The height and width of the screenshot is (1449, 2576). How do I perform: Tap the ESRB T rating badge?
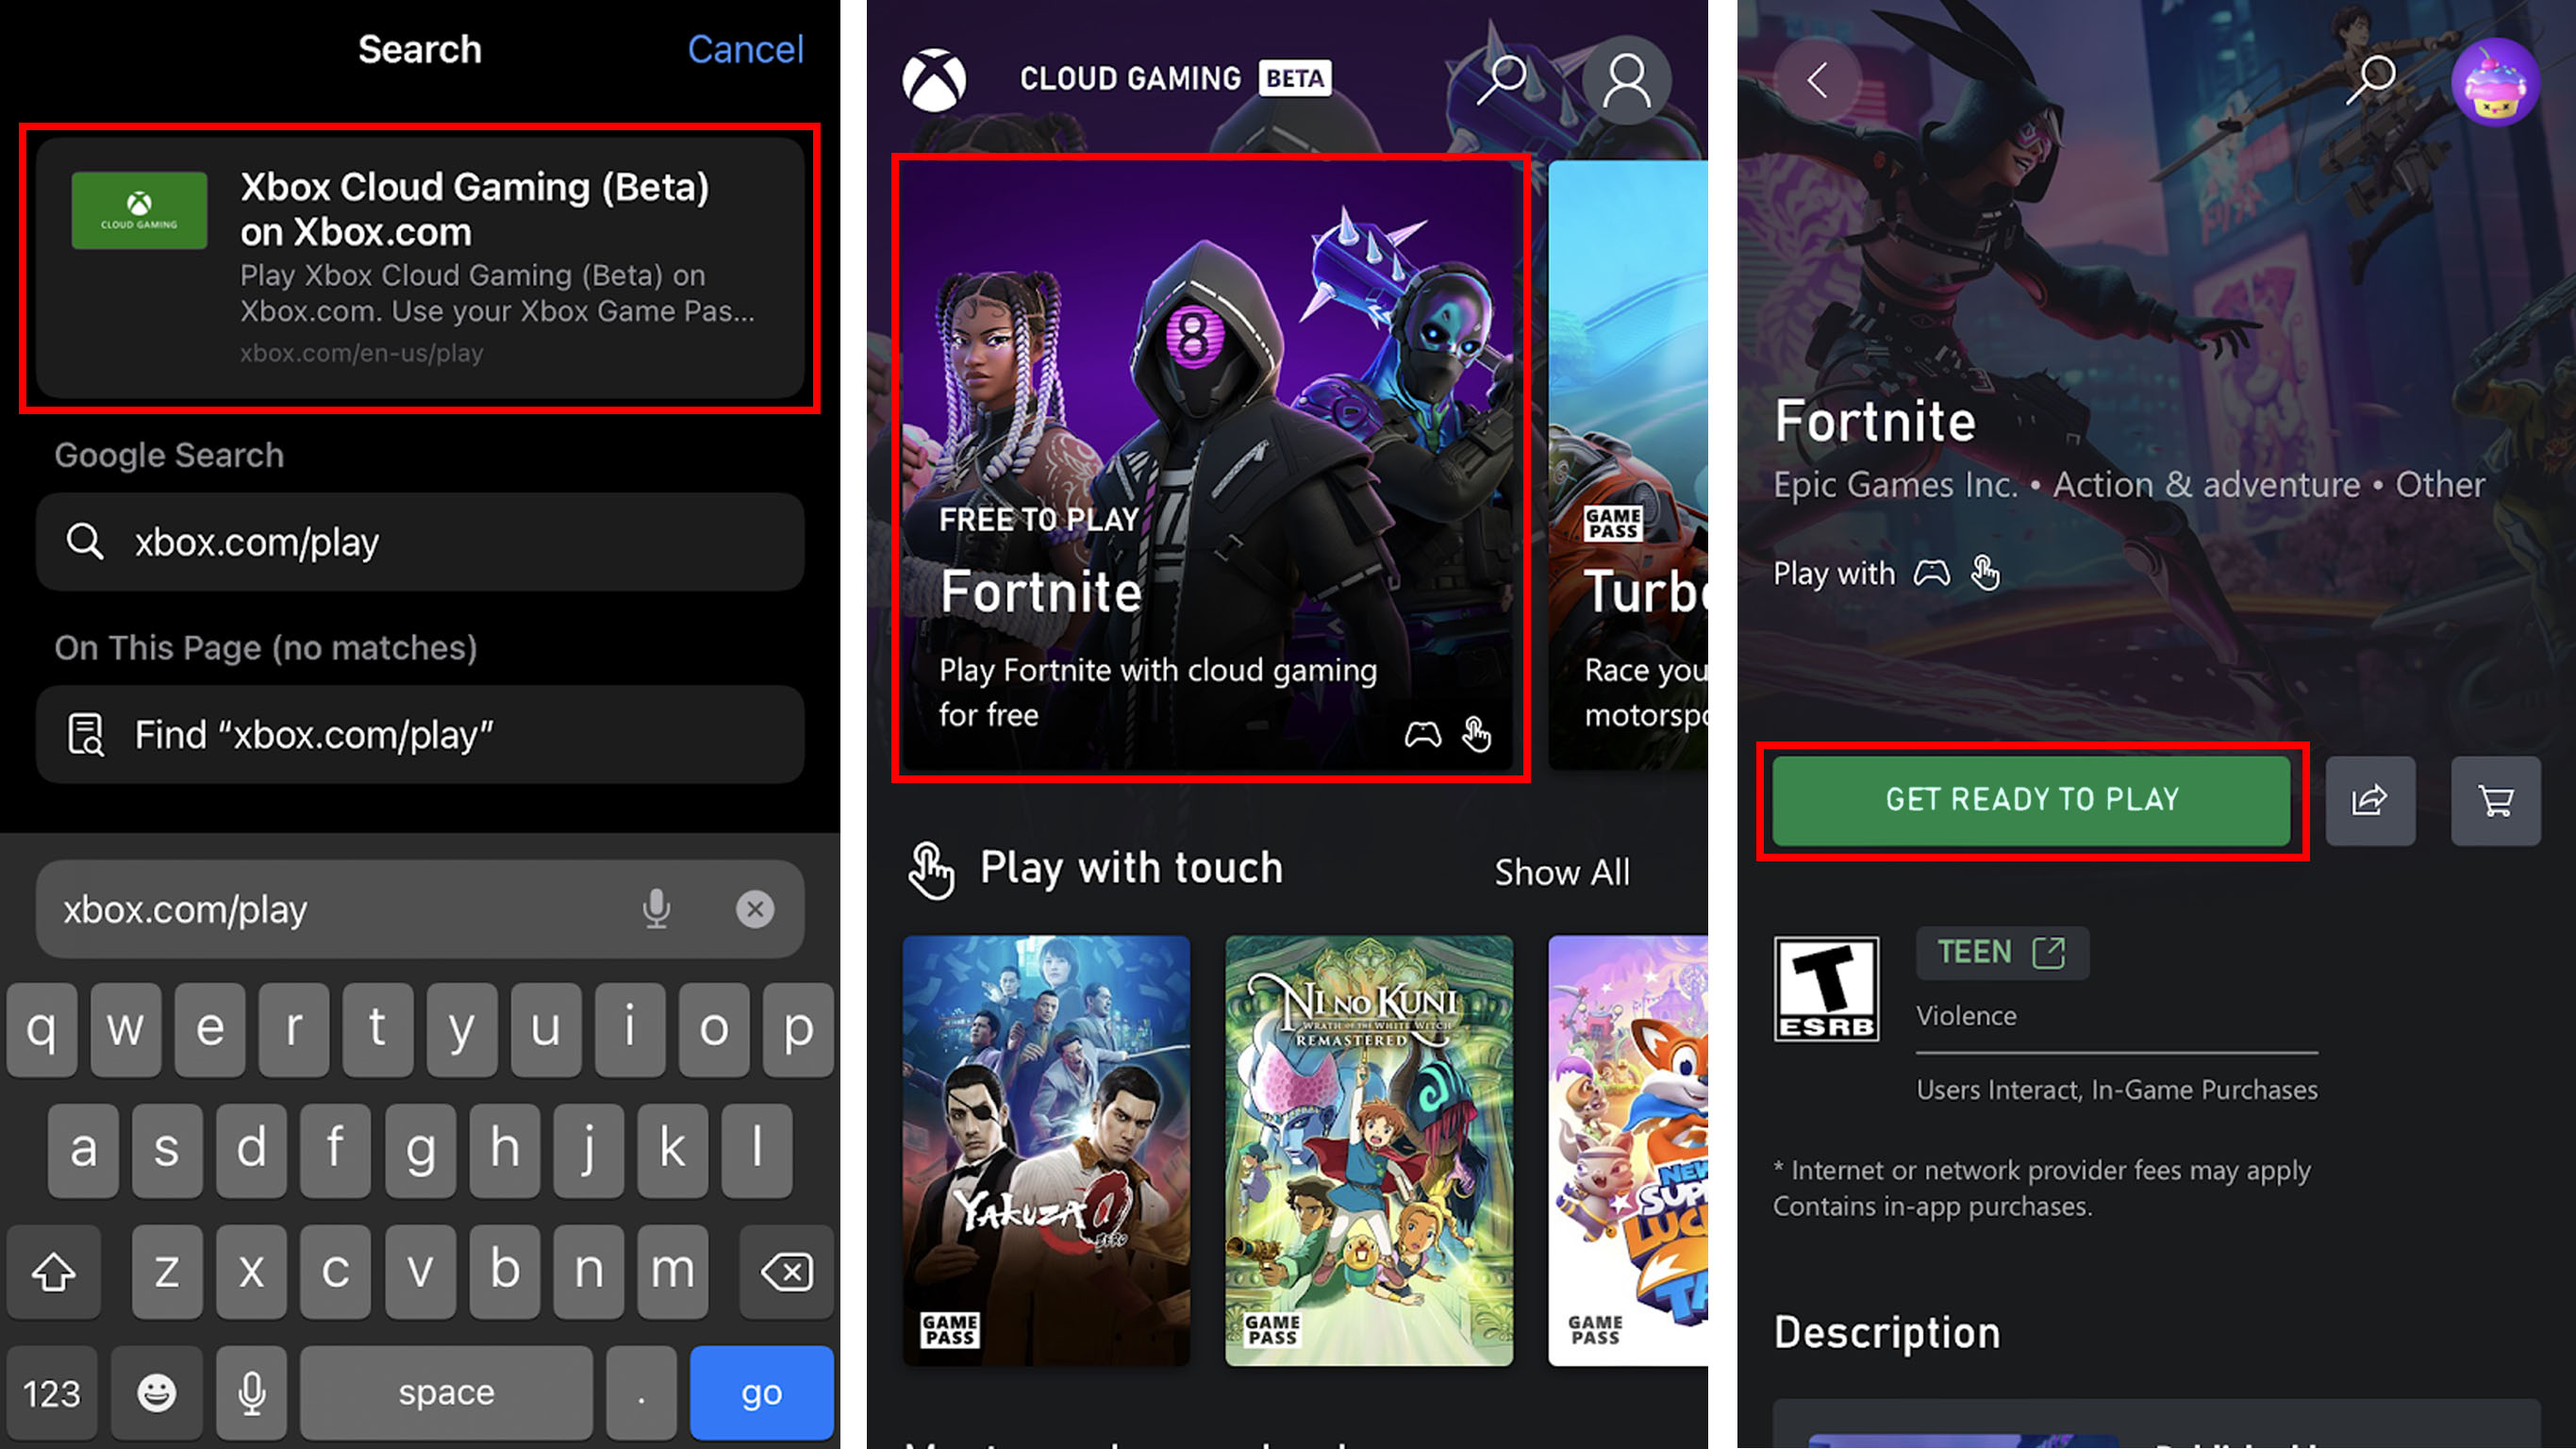[1826, 989]
